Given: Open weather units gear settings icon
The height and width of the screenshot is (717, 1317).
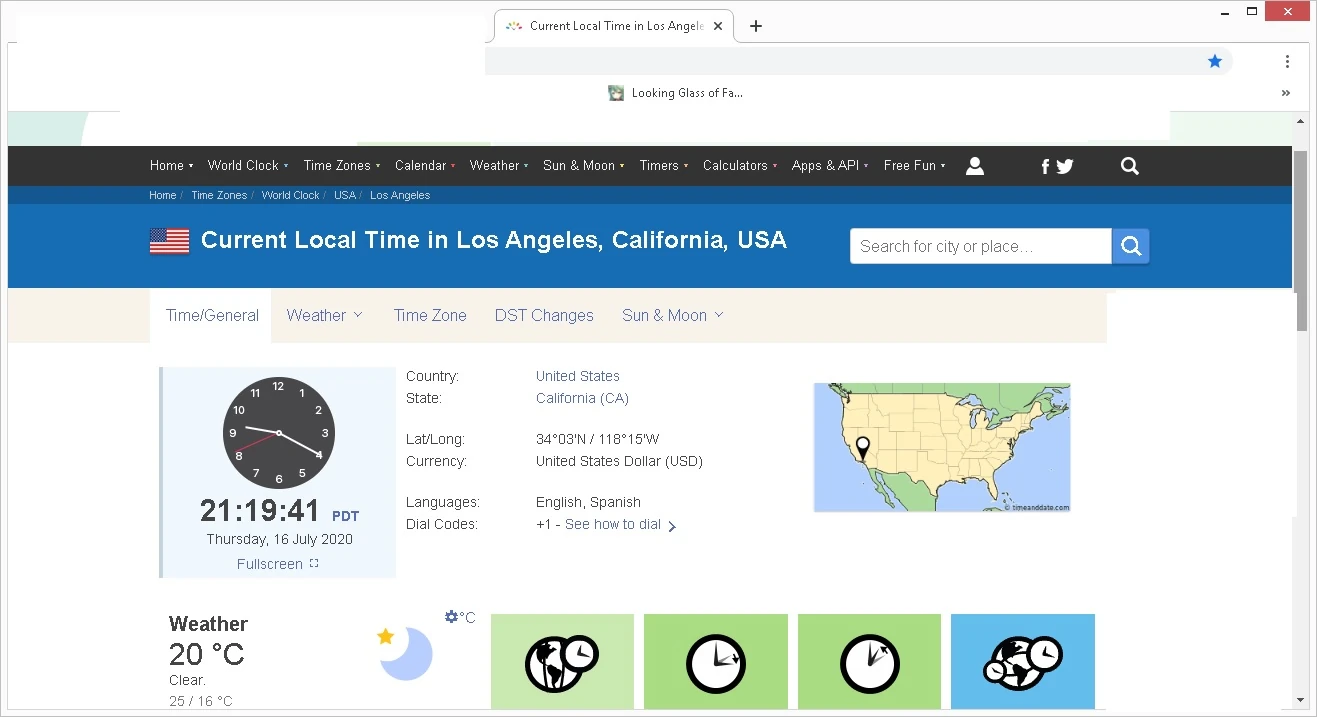Looking at the screenshot, I should coord(452,617).
